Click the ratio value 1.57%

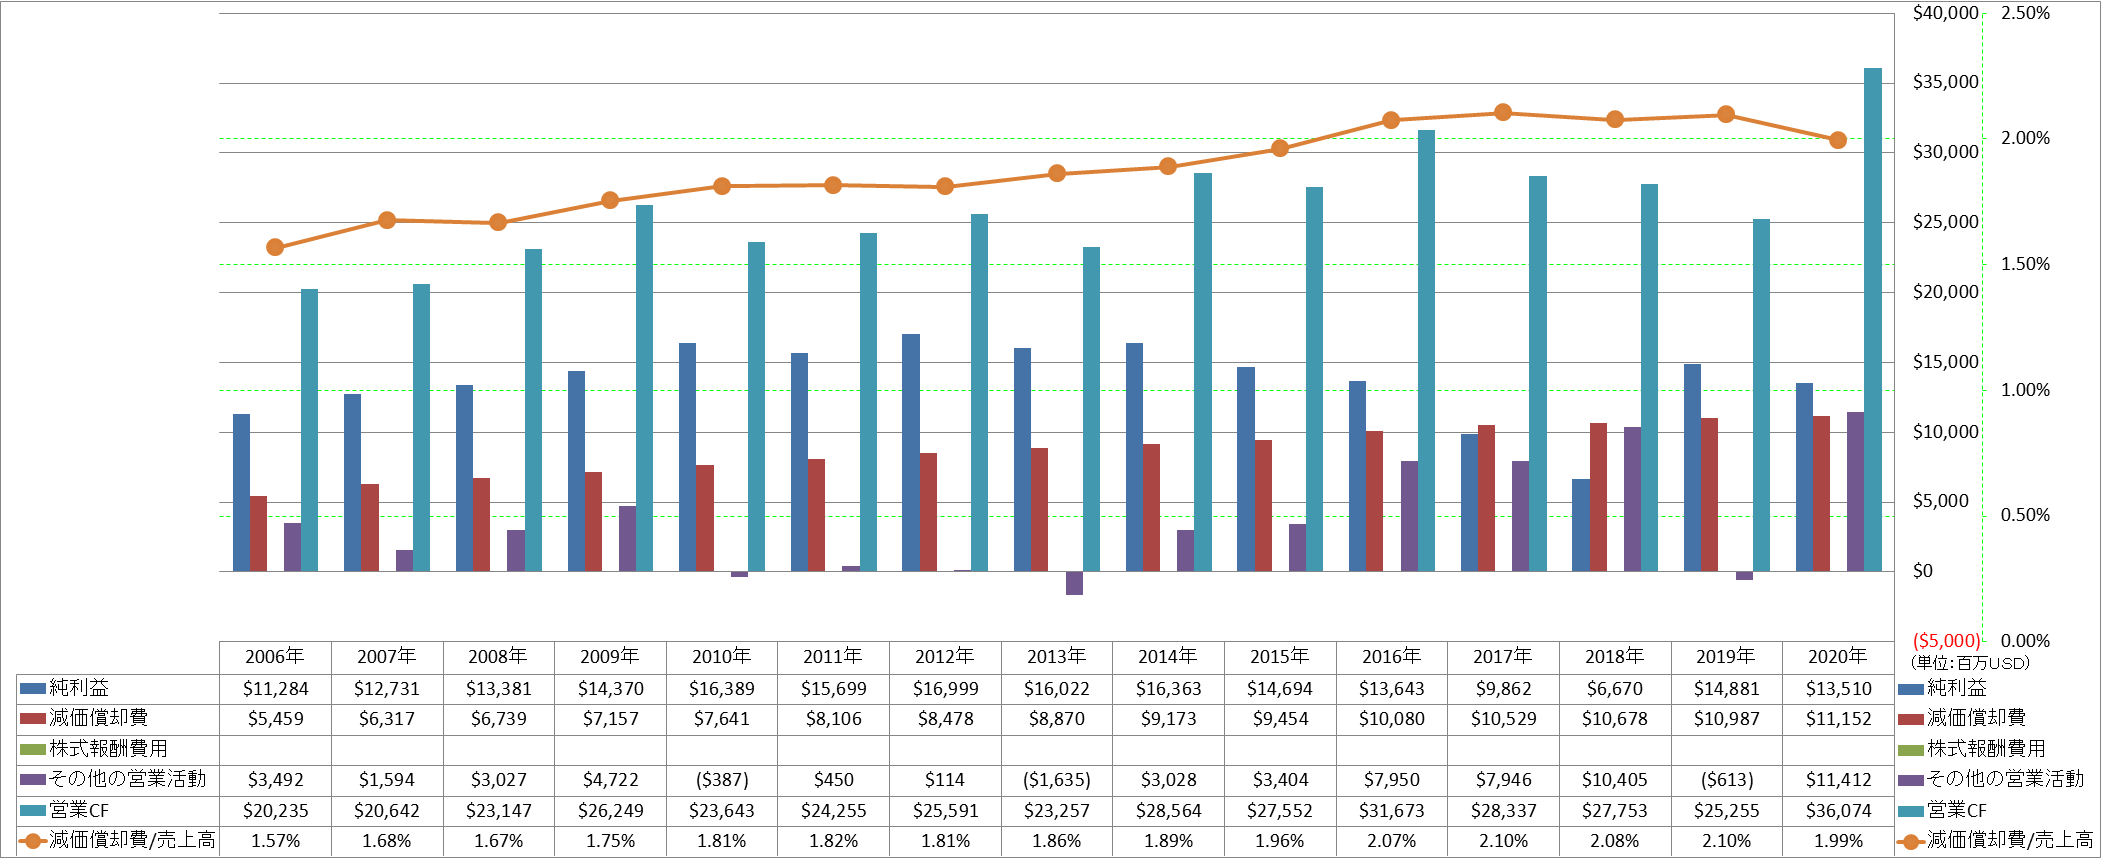(x=275, y=841)
